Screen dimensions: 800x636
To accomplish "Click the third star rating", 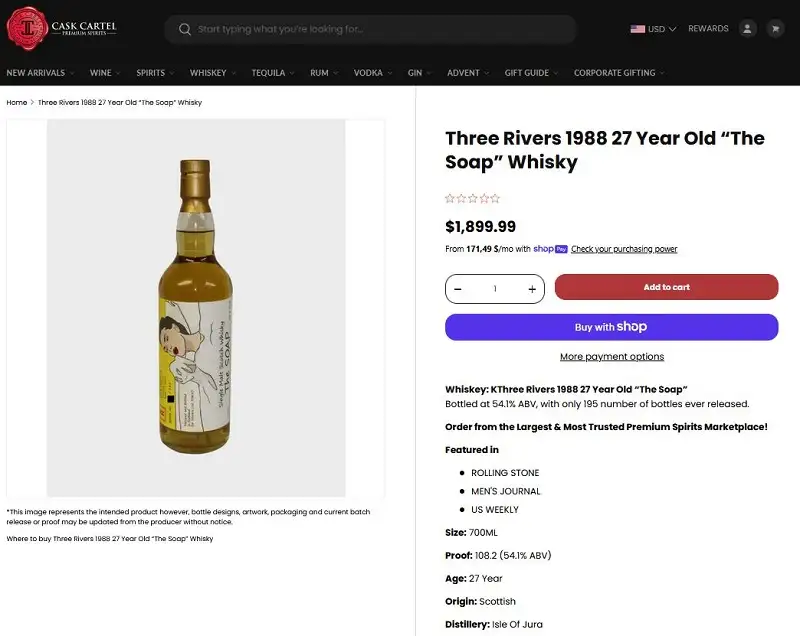I will point(472,198).
